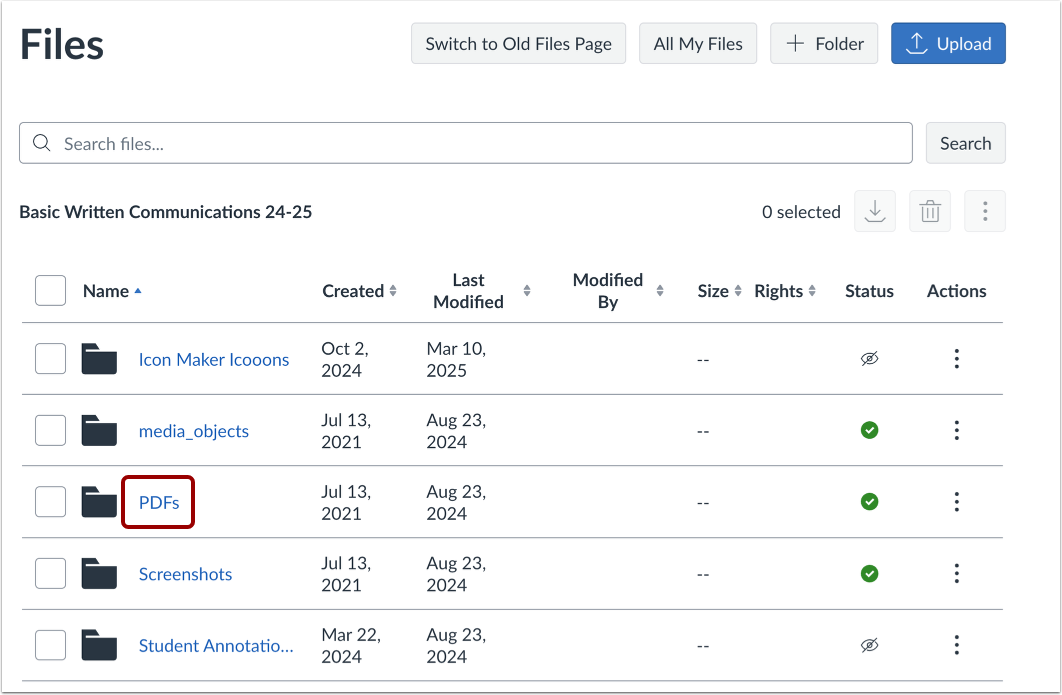Click the Screenshots folder icon

pyautogui.click(x=99, y=574)
